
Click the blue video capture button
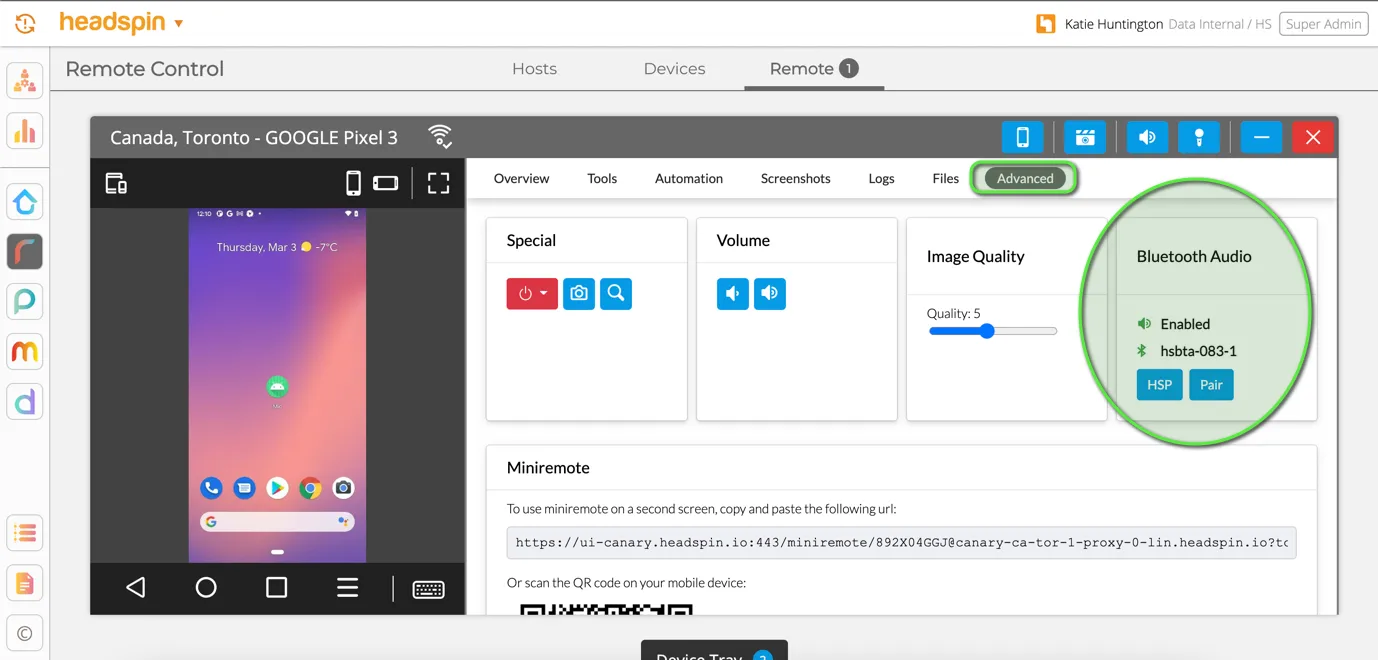(1084, 137)
